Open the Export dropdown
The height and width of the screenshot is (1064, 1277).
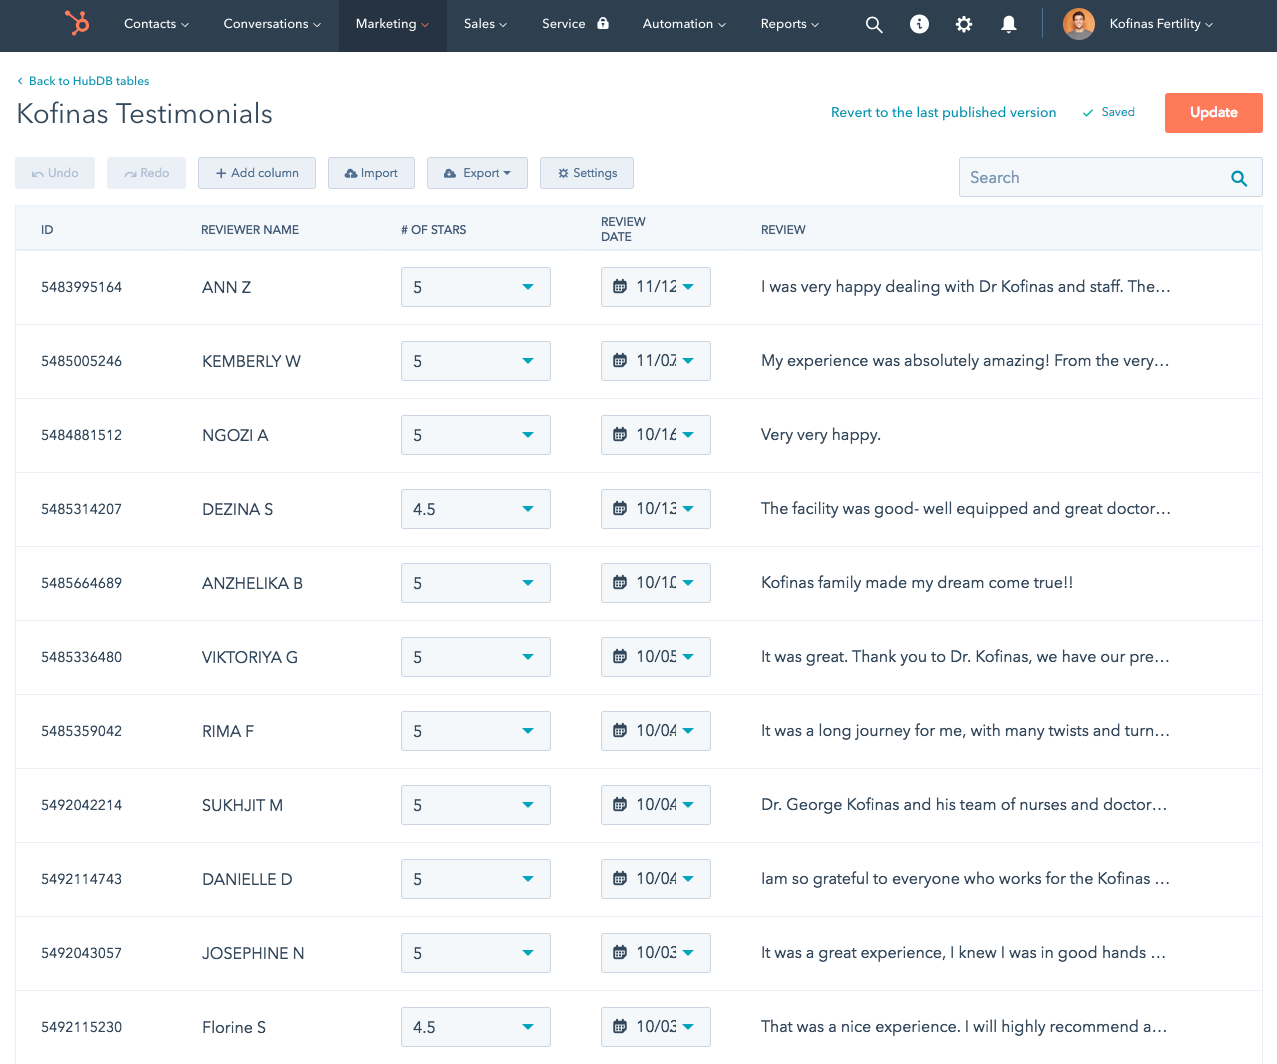click(477, 173)
